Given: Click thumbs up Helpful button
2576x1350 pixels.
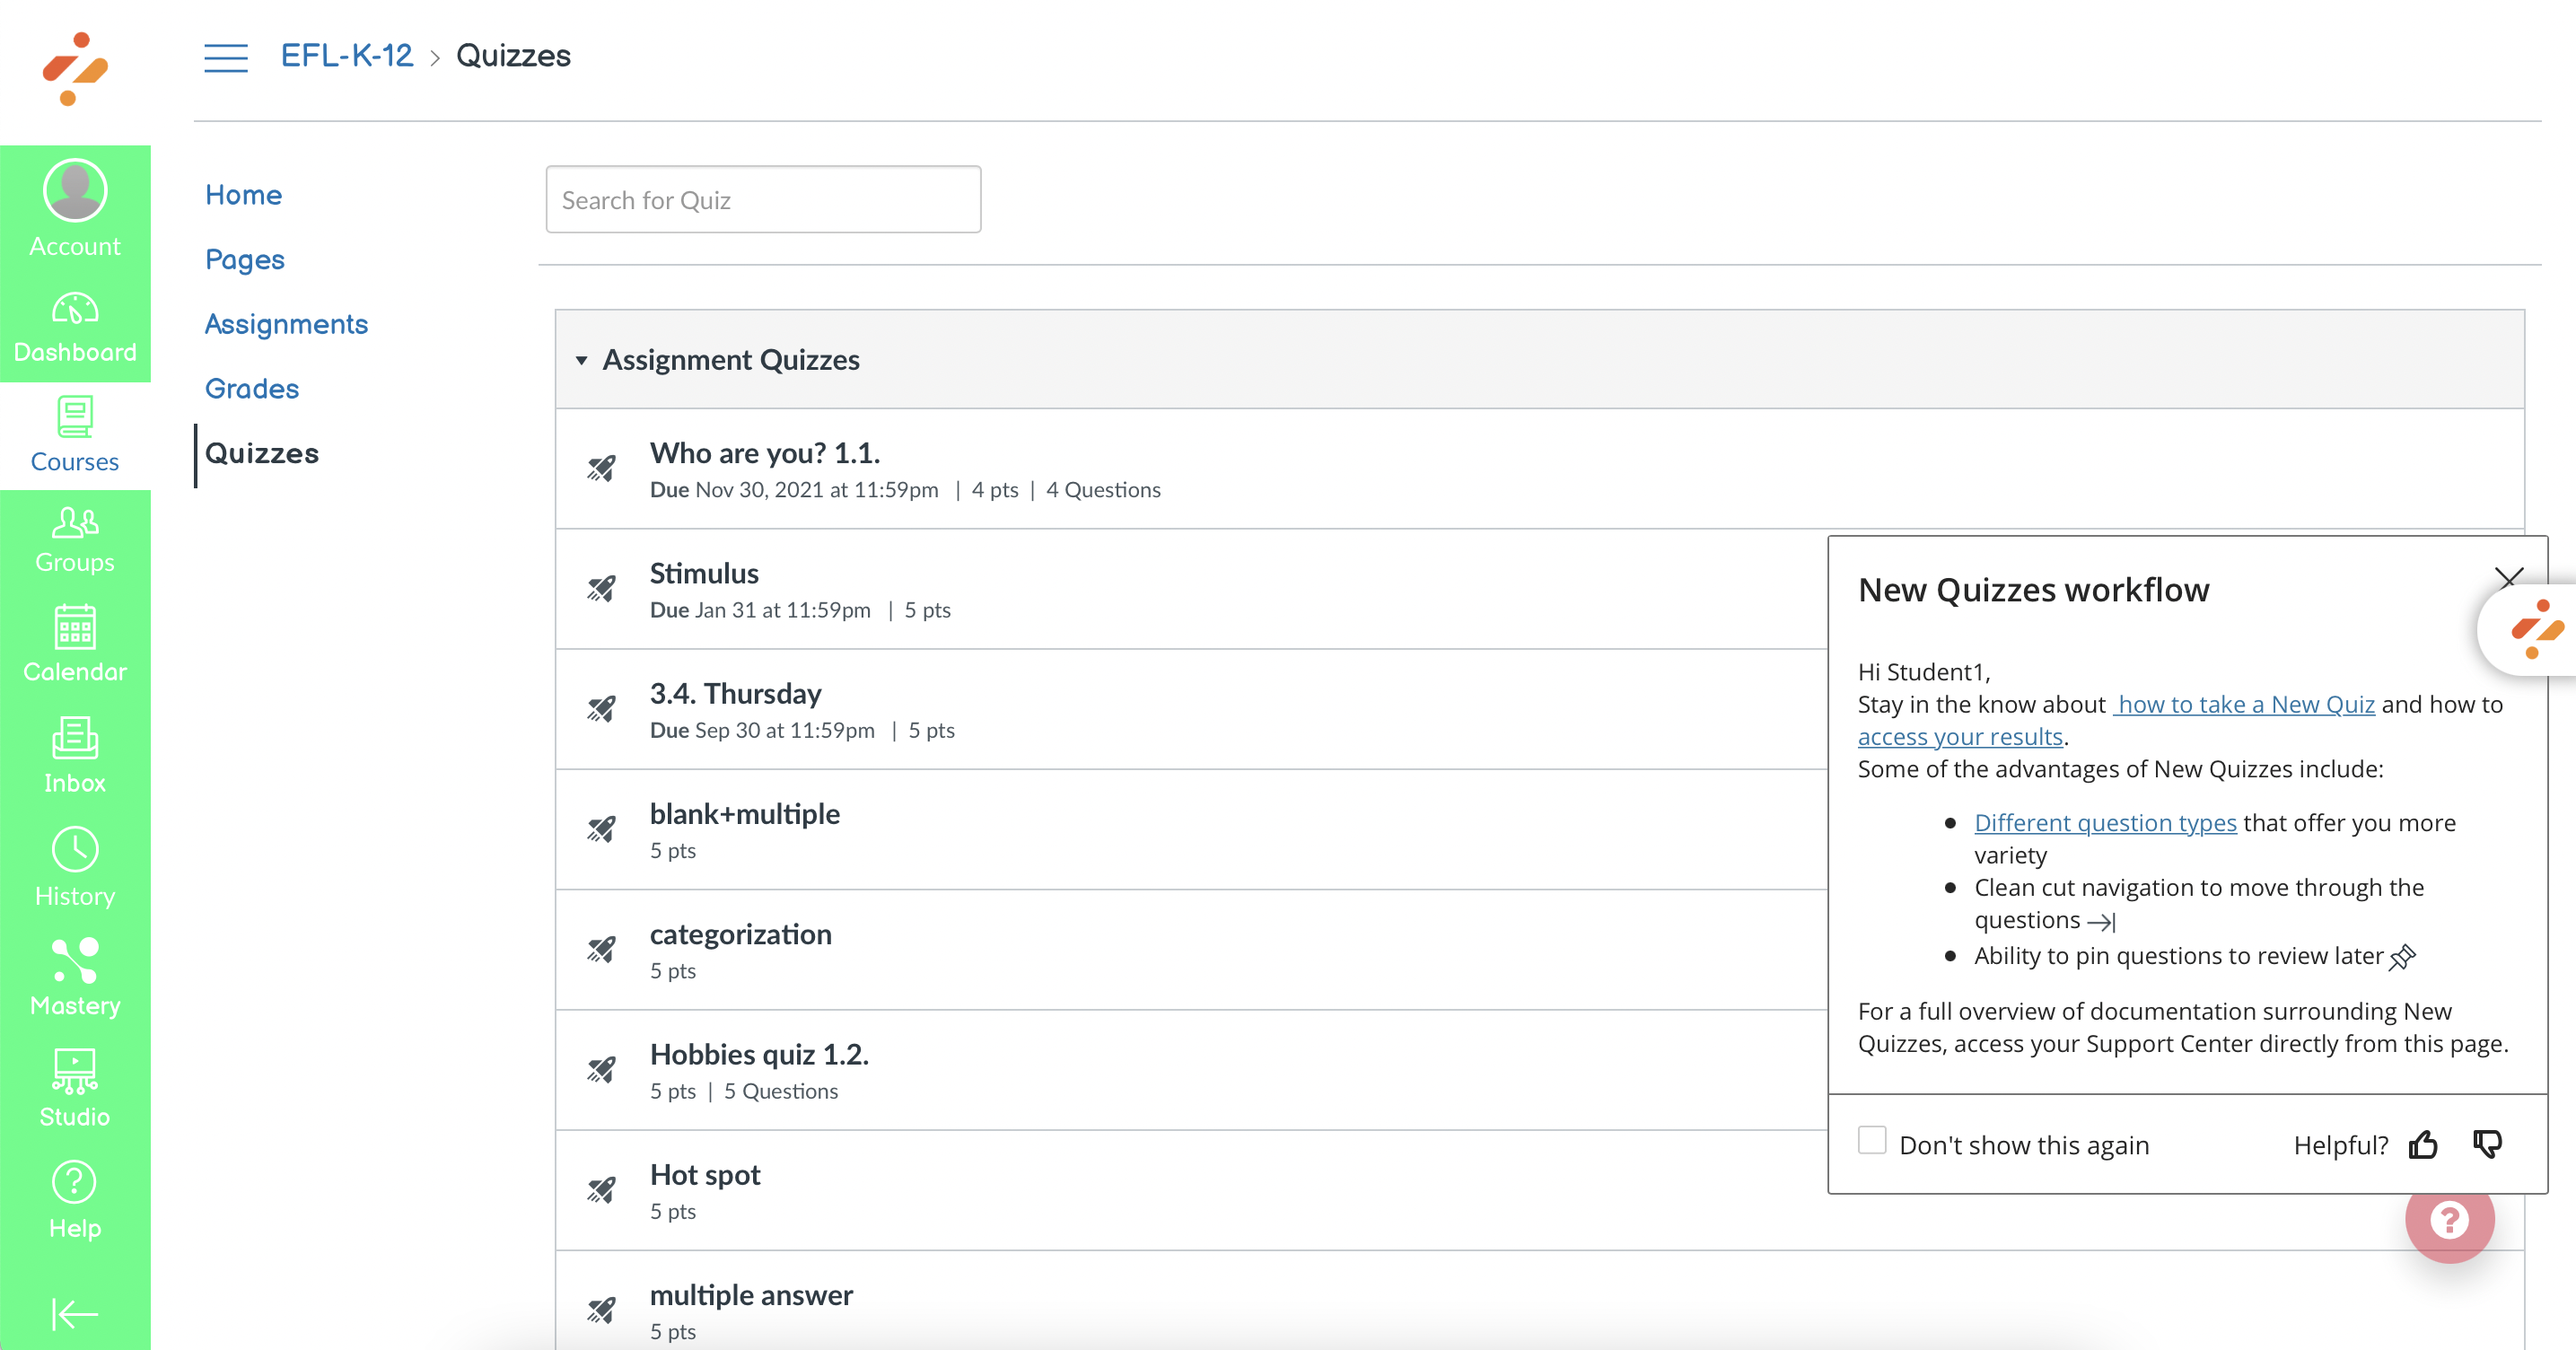Looking at the screenshot, I should [x=2426, y=1144].
